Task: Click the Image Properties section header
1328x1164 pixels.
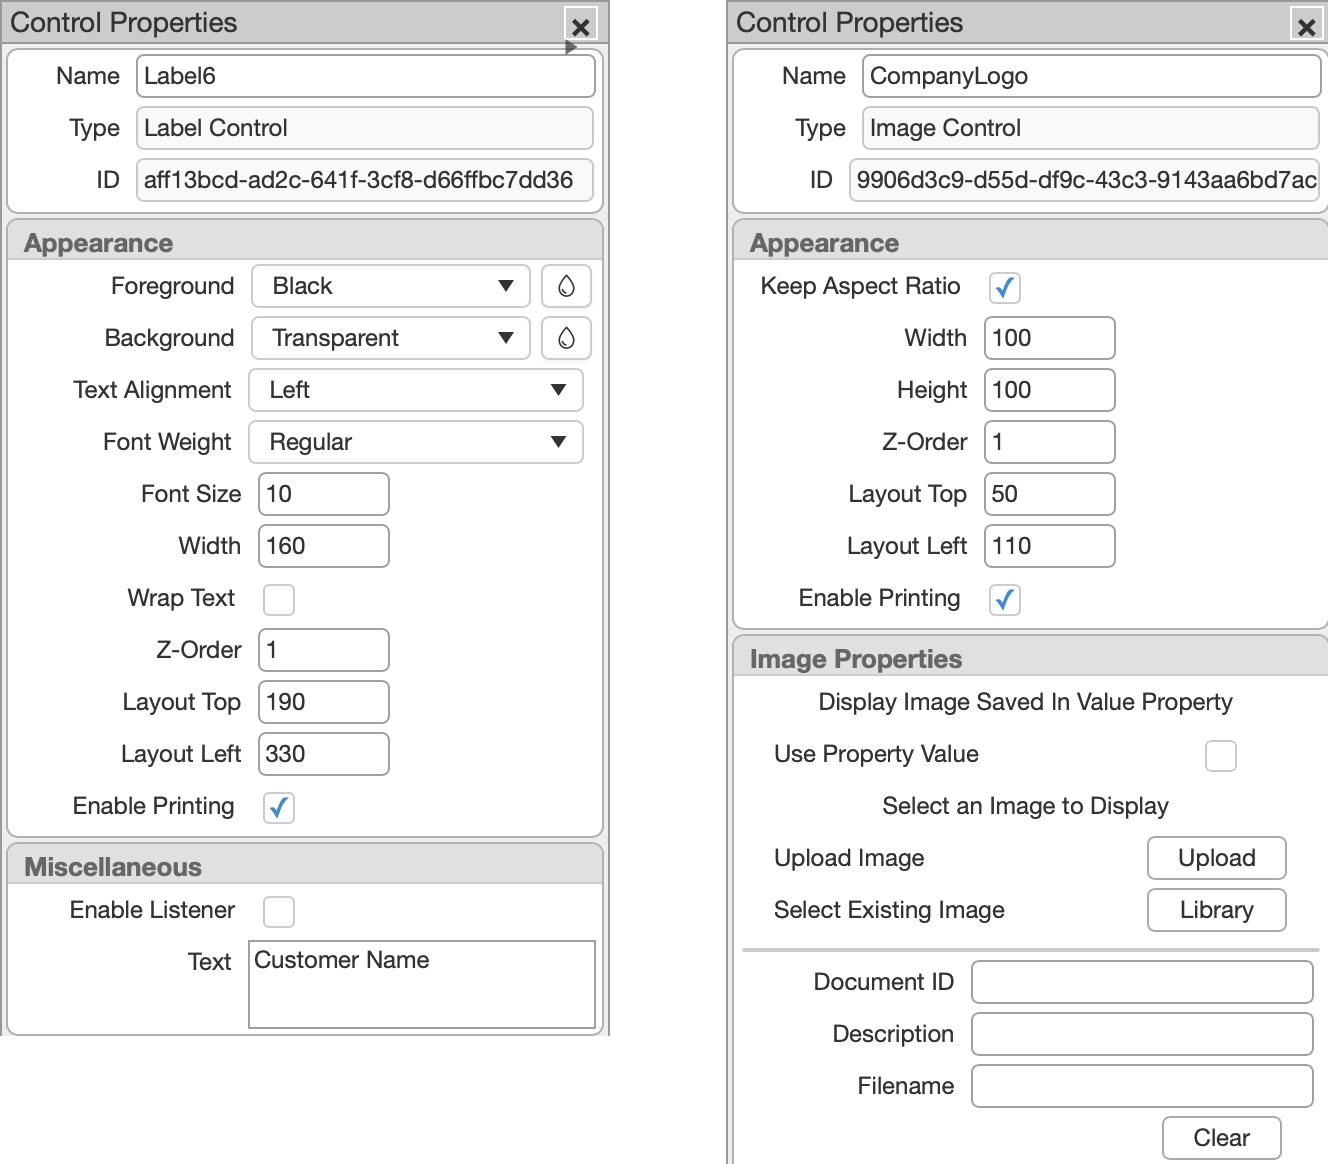Action: (1031, 658)
